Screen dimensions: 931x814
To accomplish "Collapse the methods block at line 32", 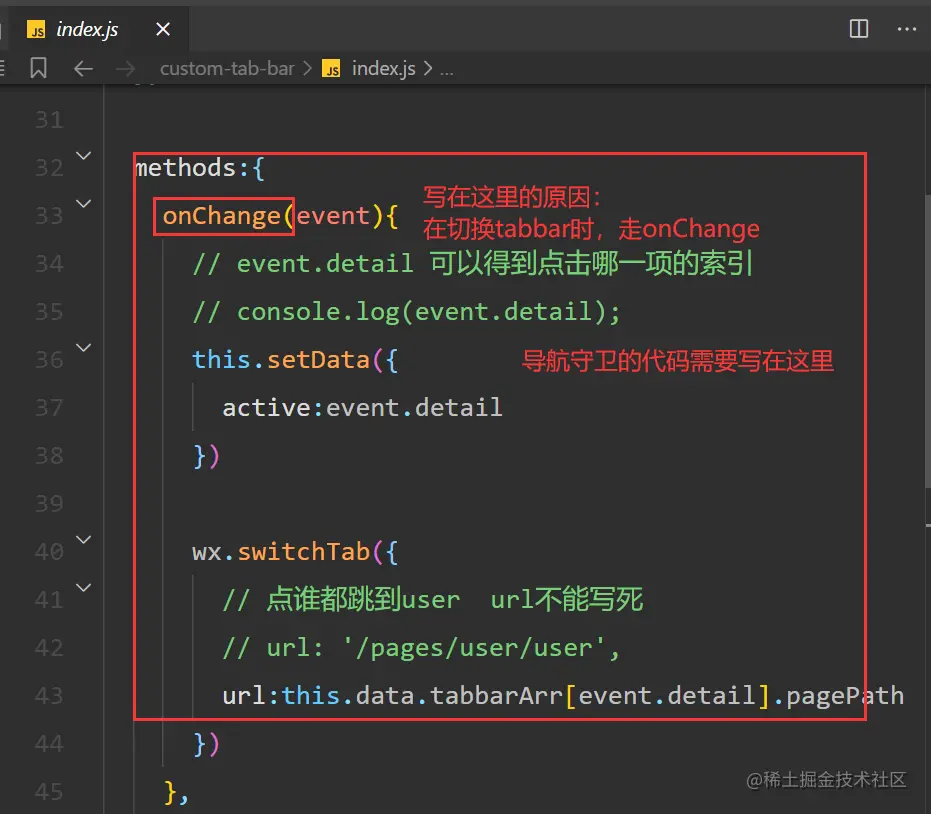I will (84, 156).
